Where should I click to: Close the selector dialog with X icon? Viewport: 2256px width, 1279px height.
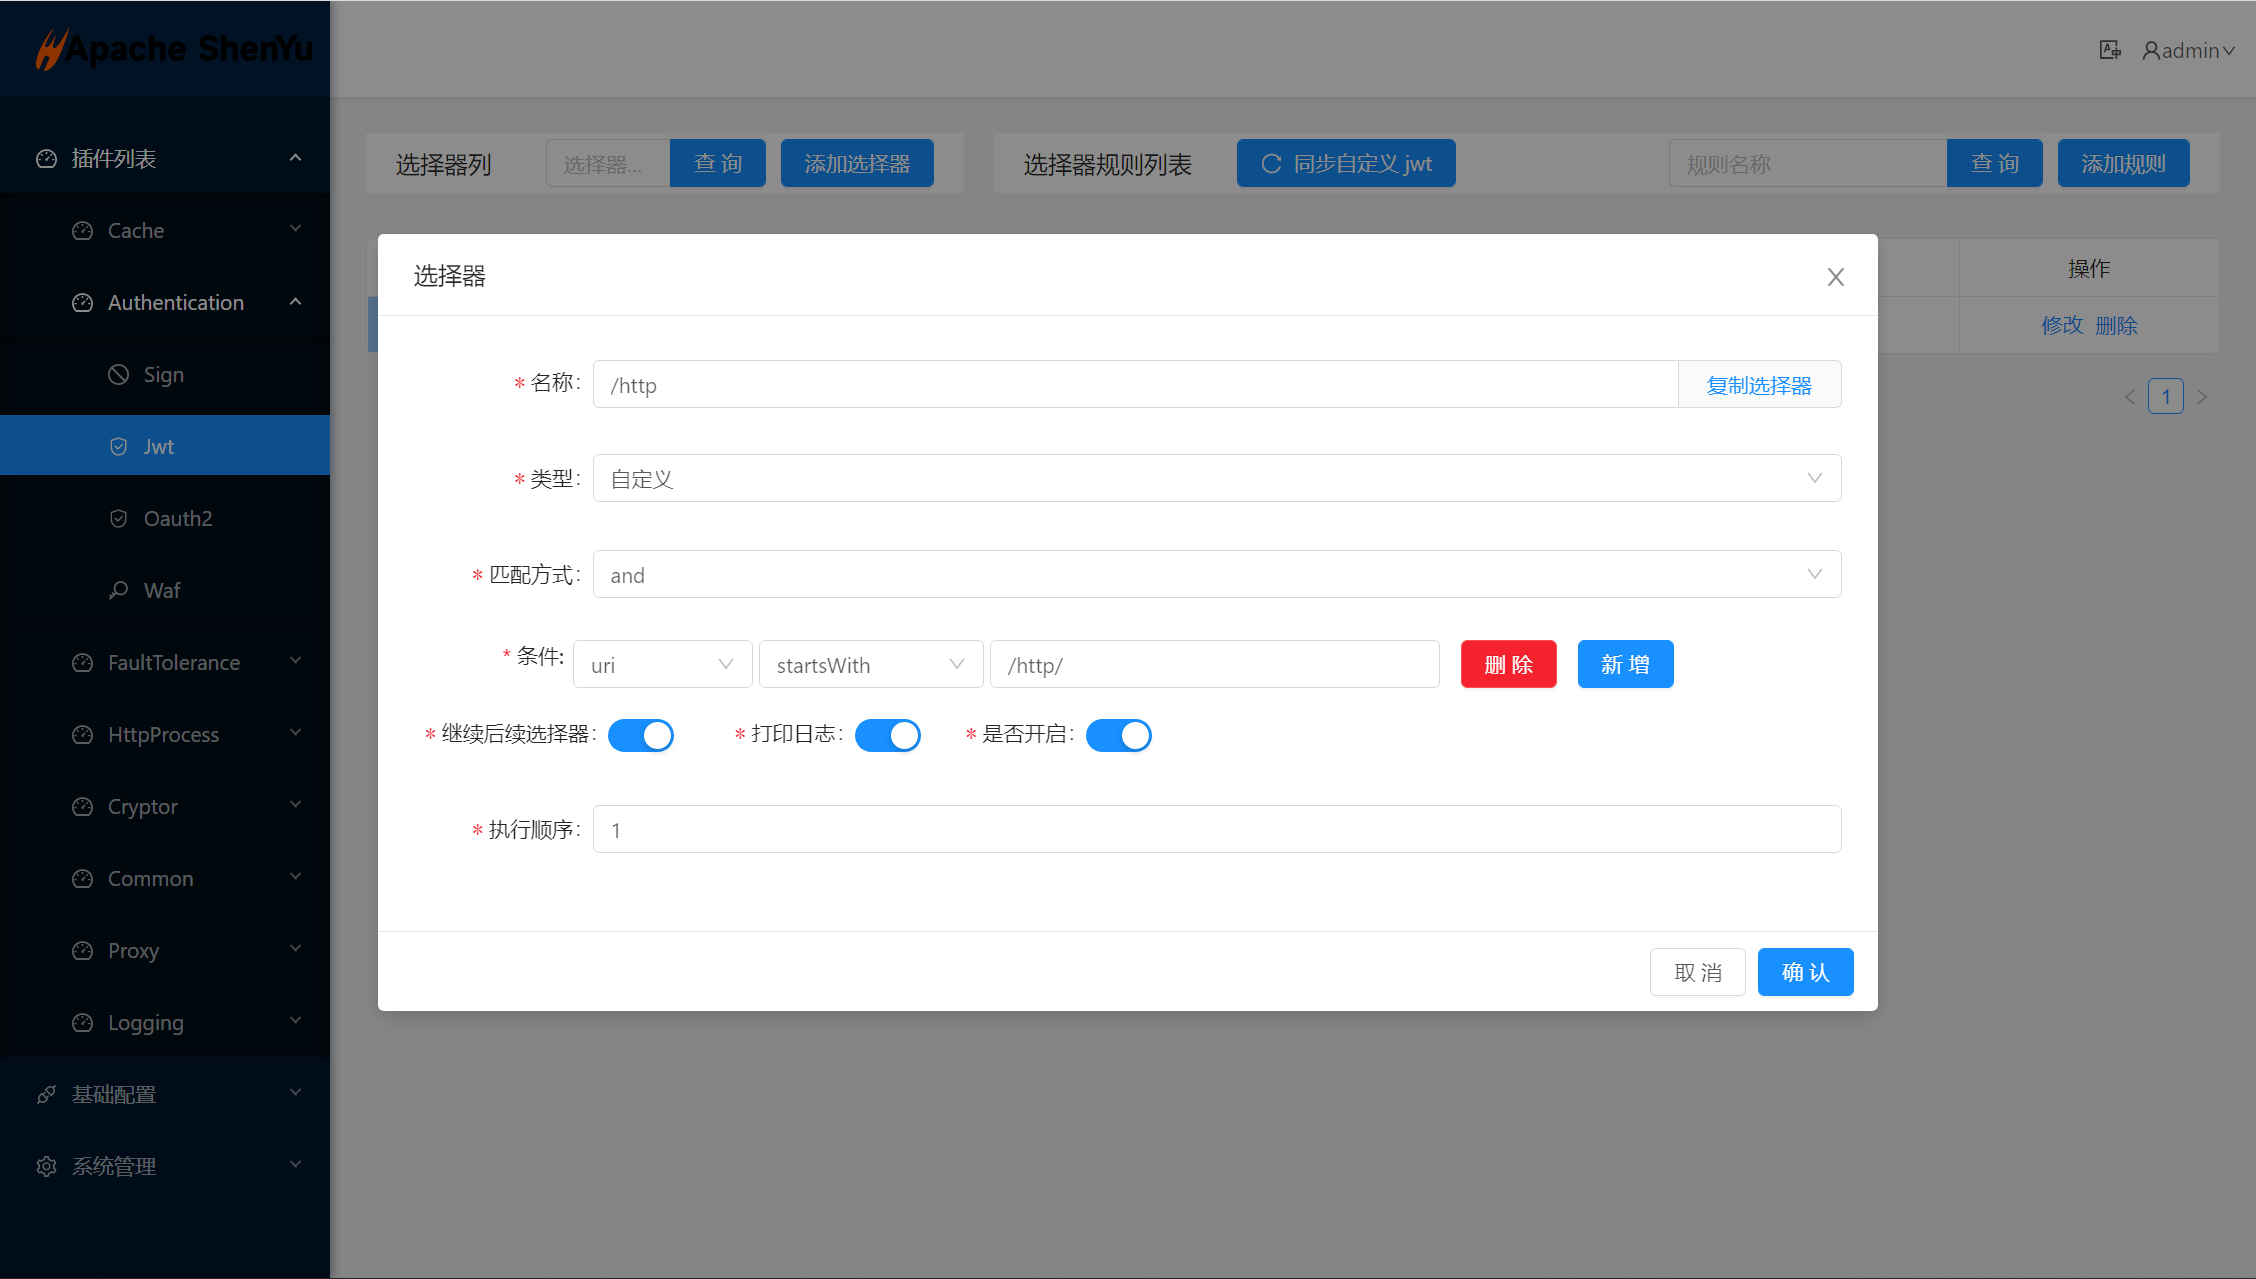pyautogui.click(x=1835, y=277)
